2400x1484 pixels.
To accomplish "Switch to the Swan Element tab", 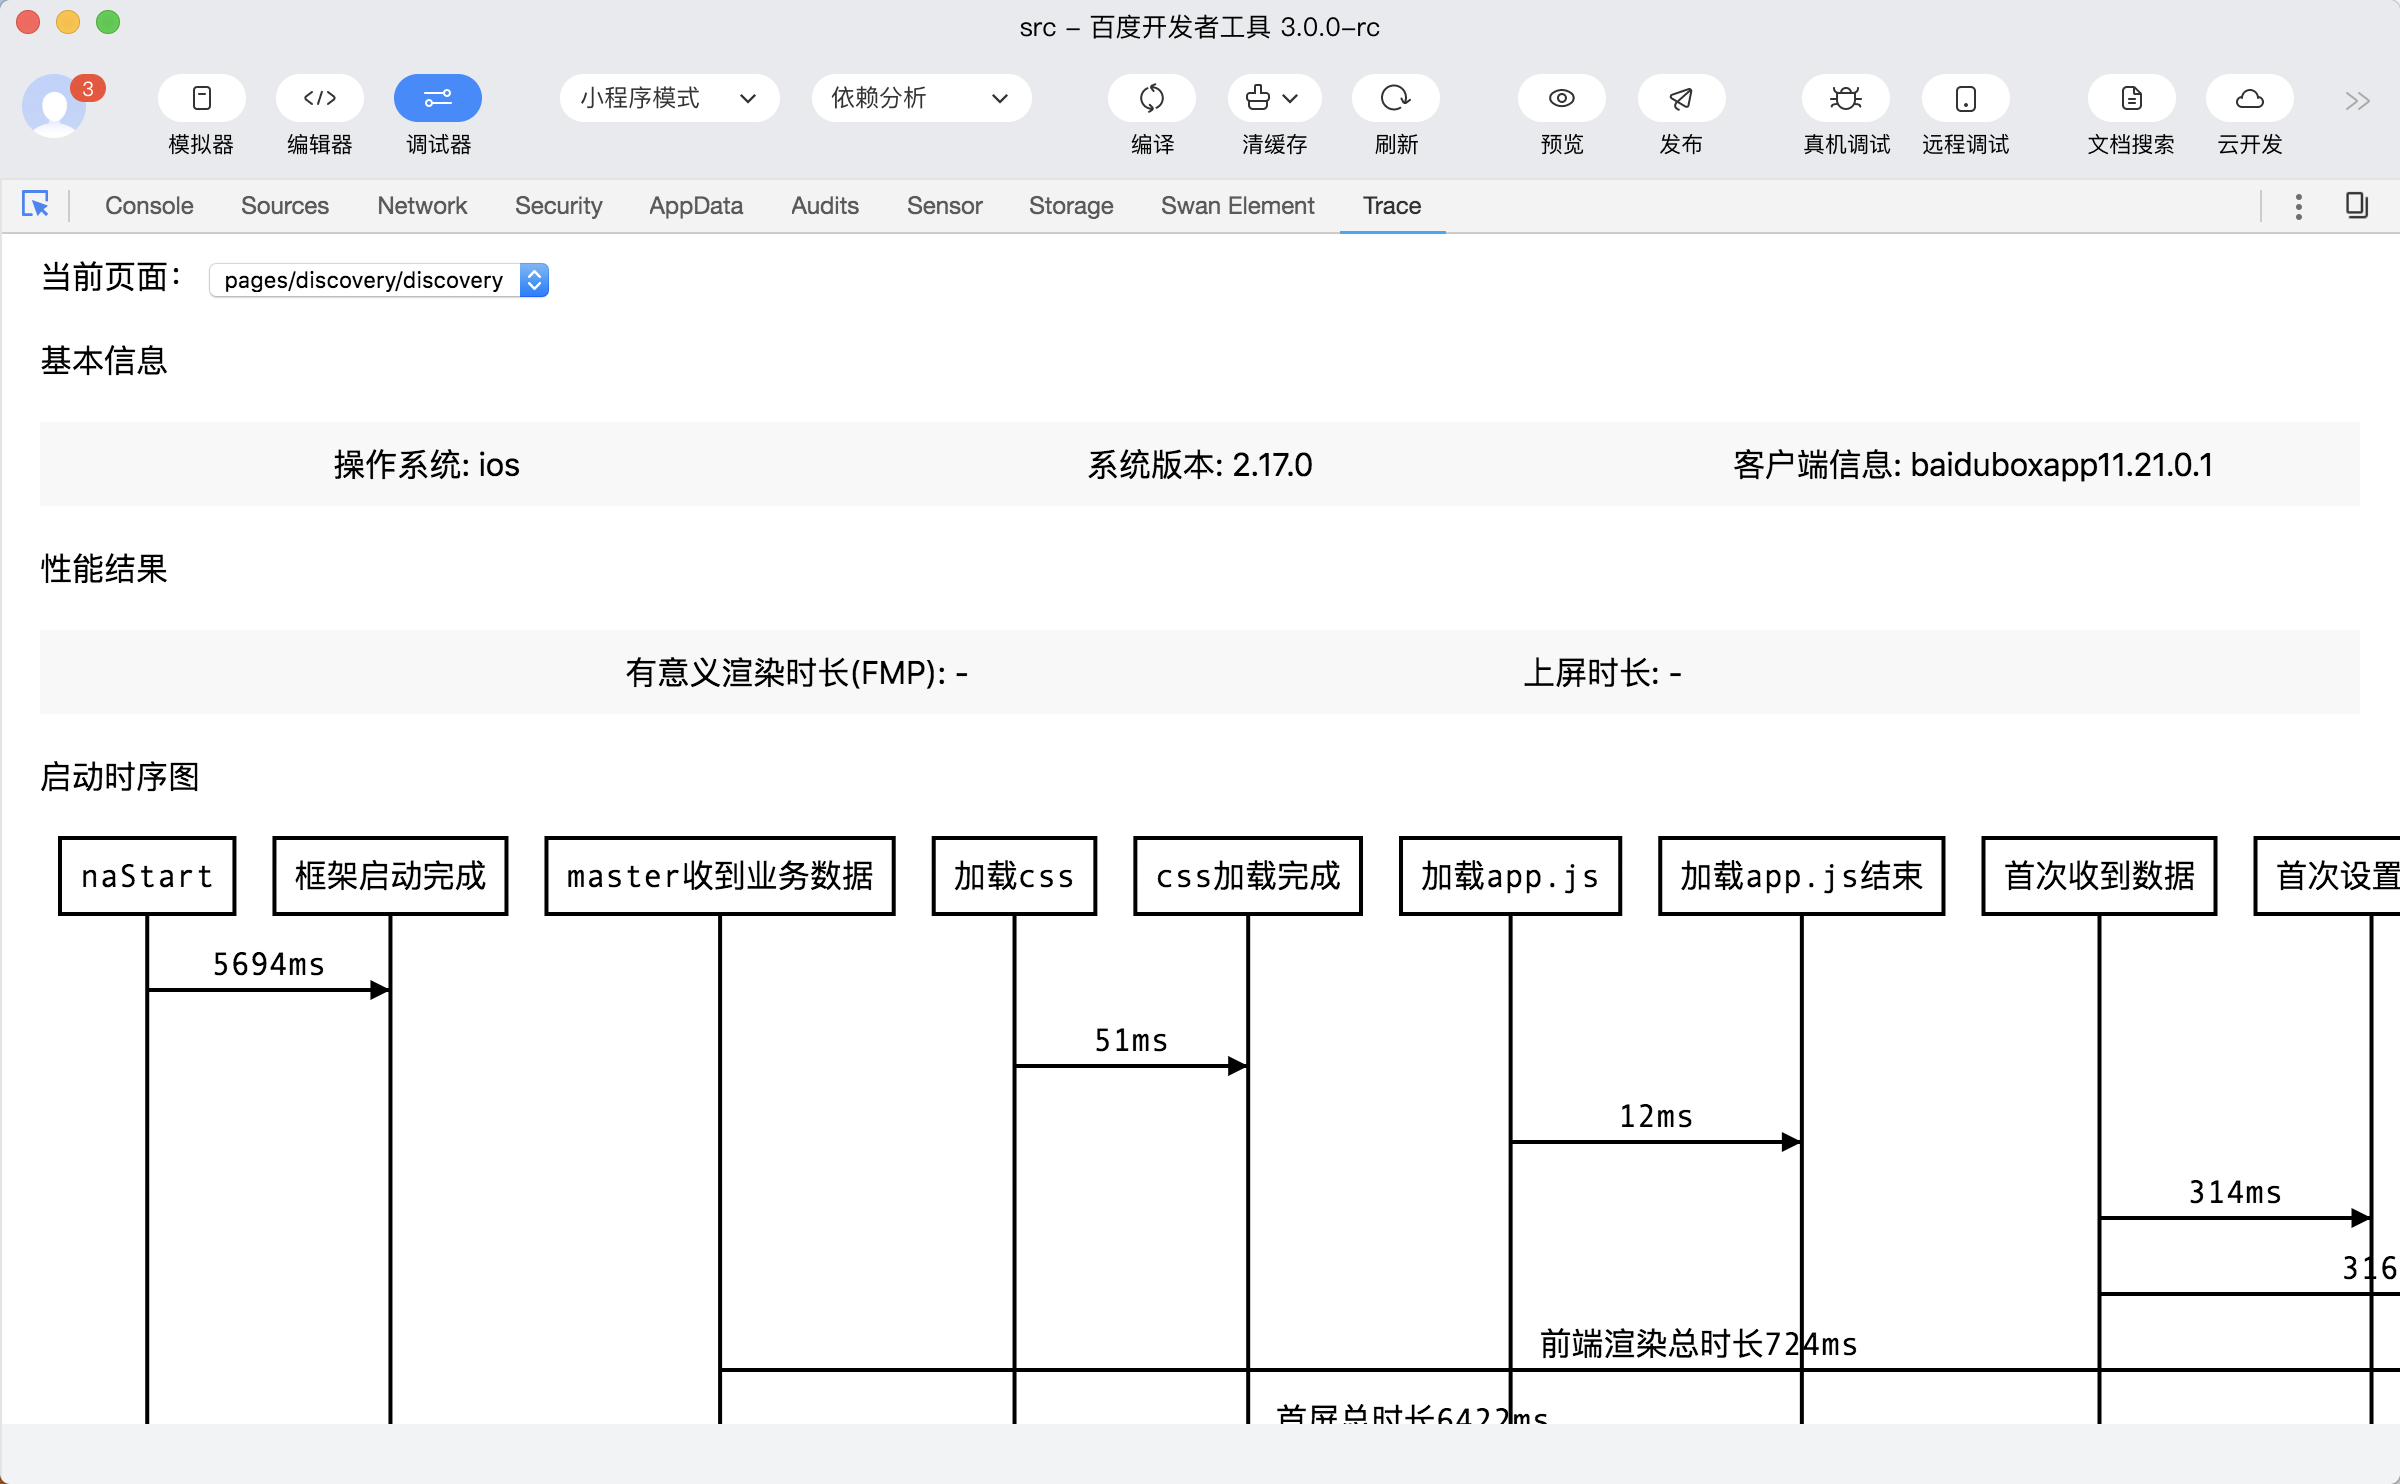I will tap(1237, 206).
